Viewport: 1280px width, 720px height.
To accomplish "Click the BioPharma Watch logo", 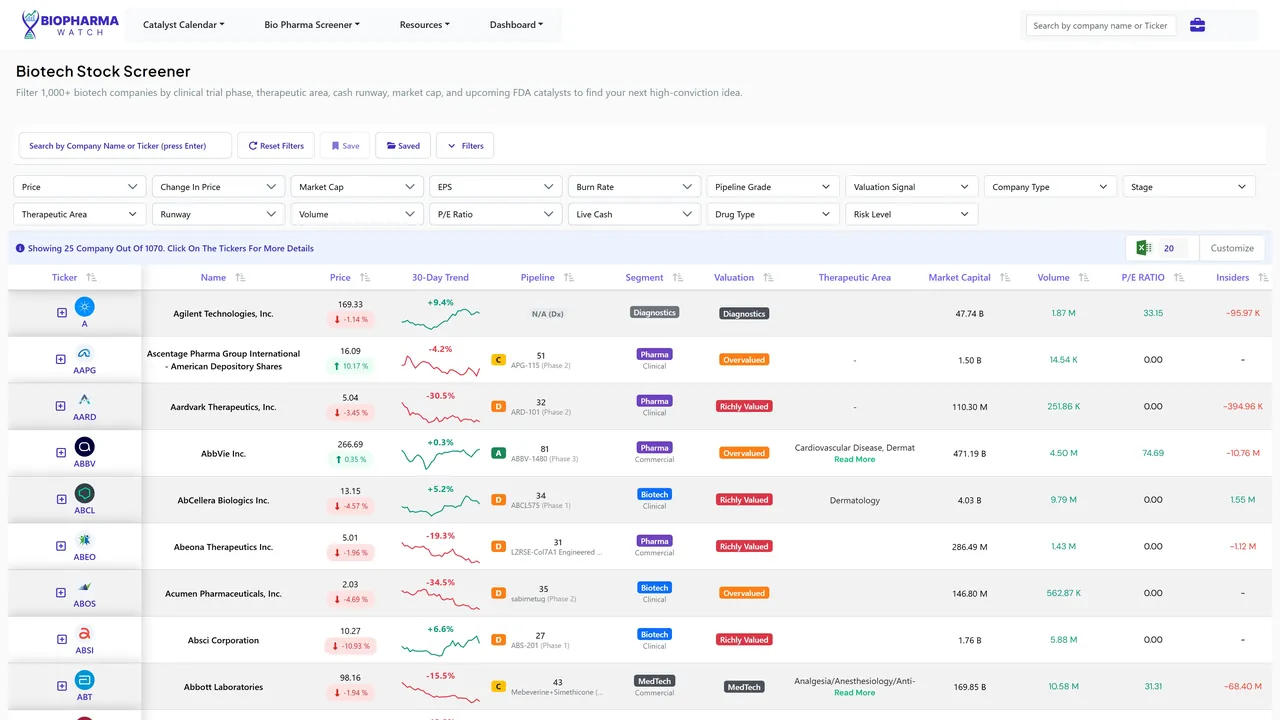I will point(70,25).
